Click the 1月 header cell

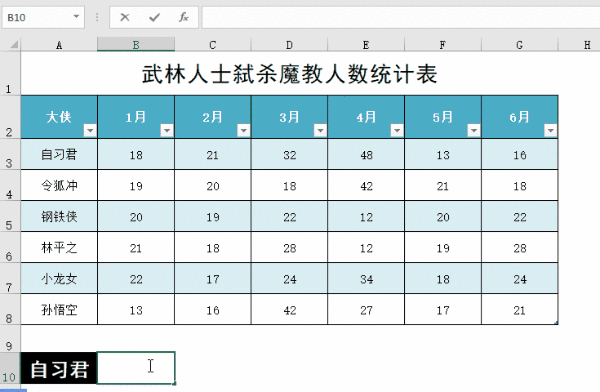pyautogui.click(x=136, y=117)
